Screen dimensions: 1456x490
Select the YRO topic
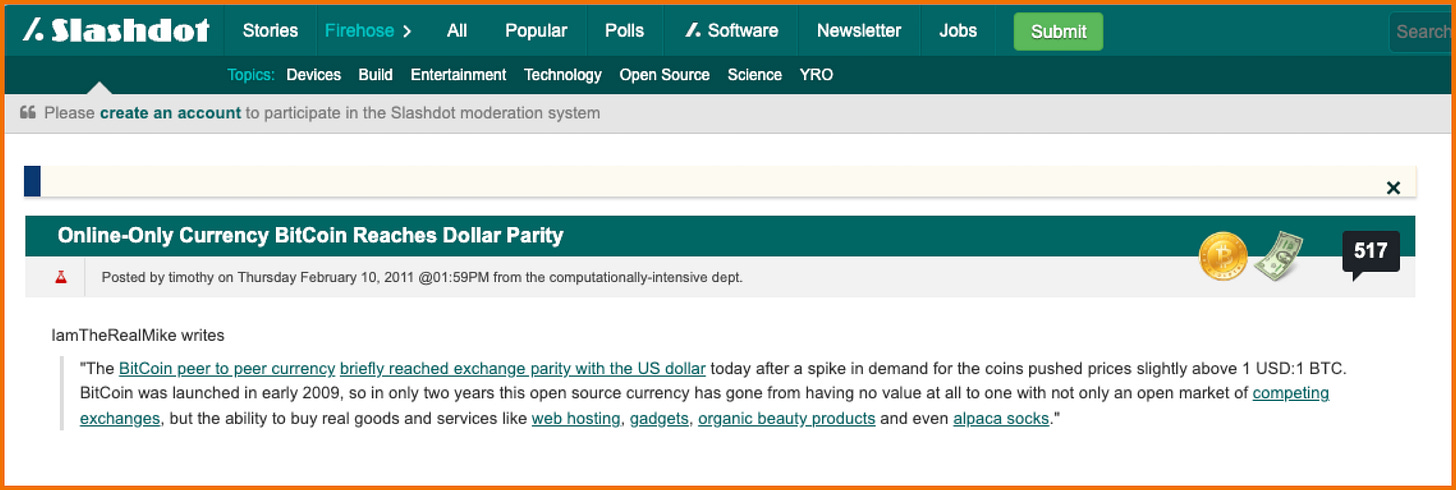tap(816, 75)
